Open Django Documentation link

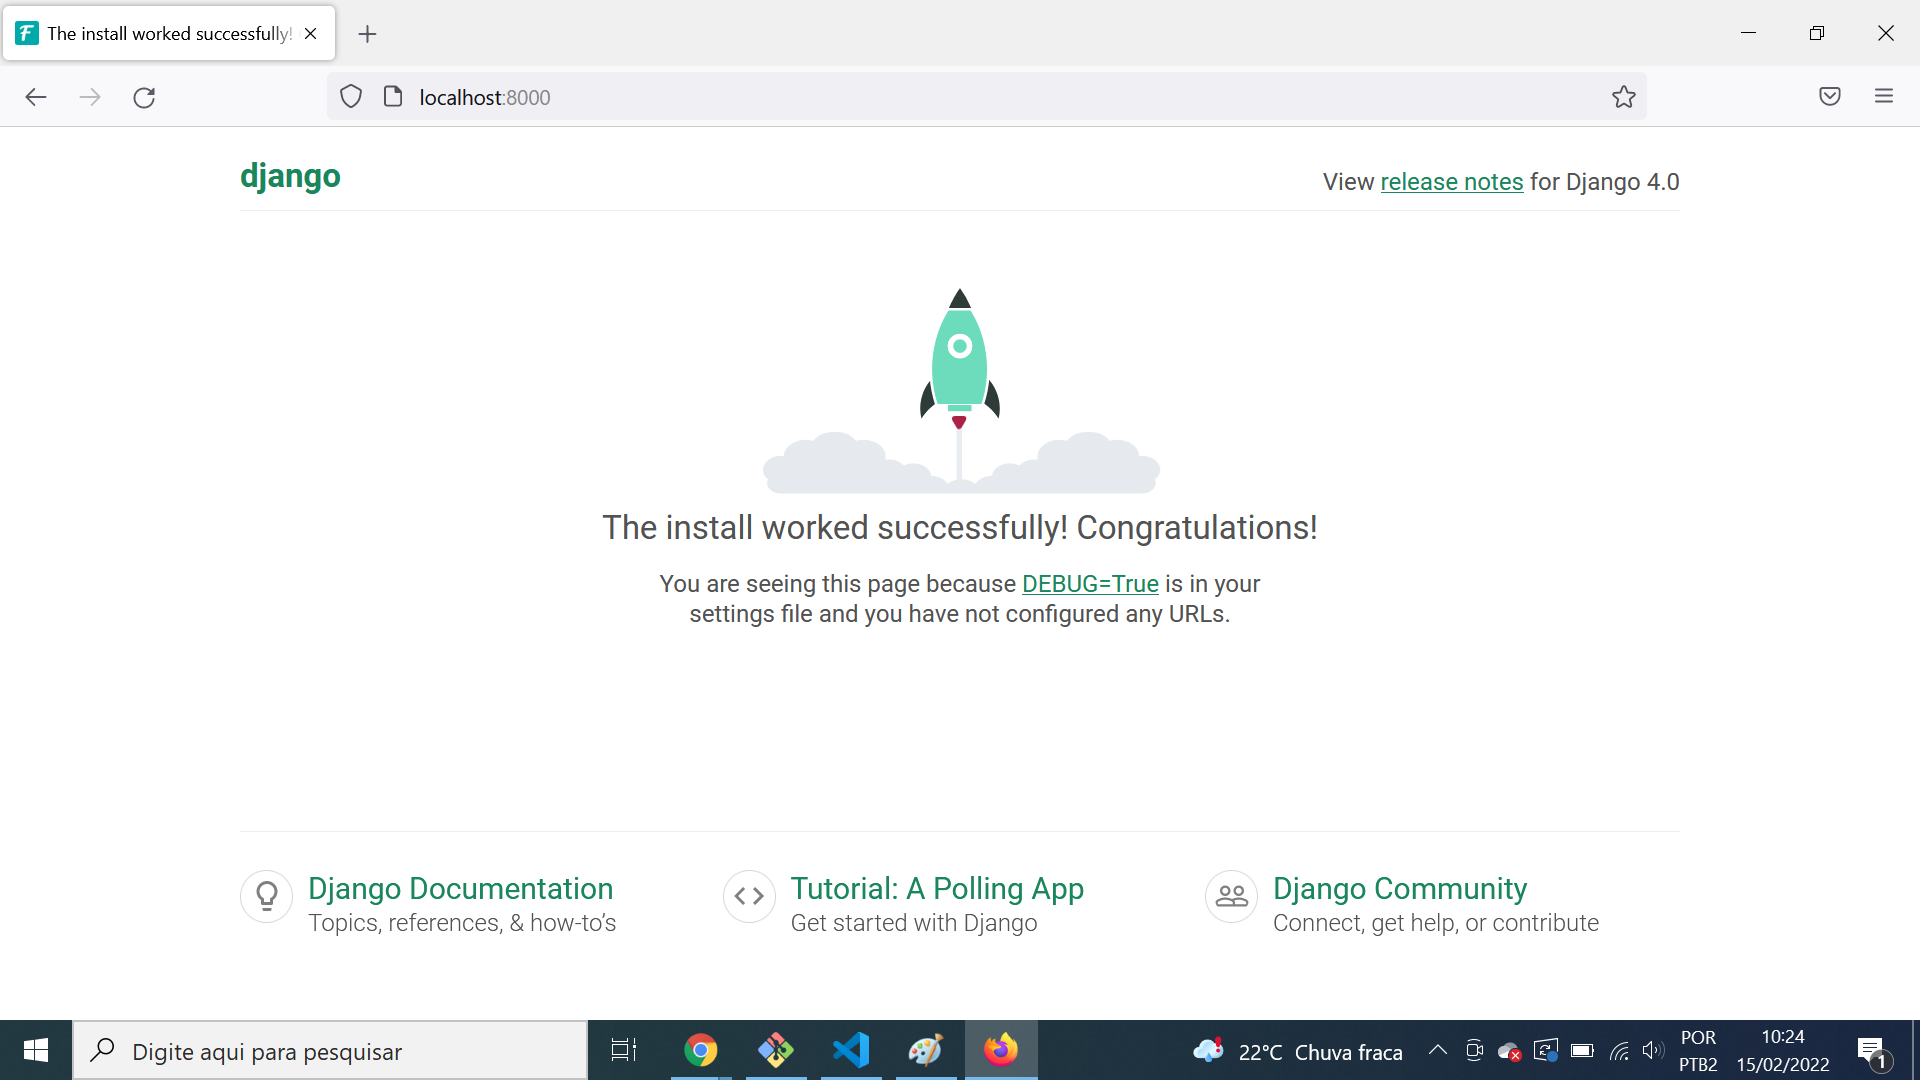(460, 889)
